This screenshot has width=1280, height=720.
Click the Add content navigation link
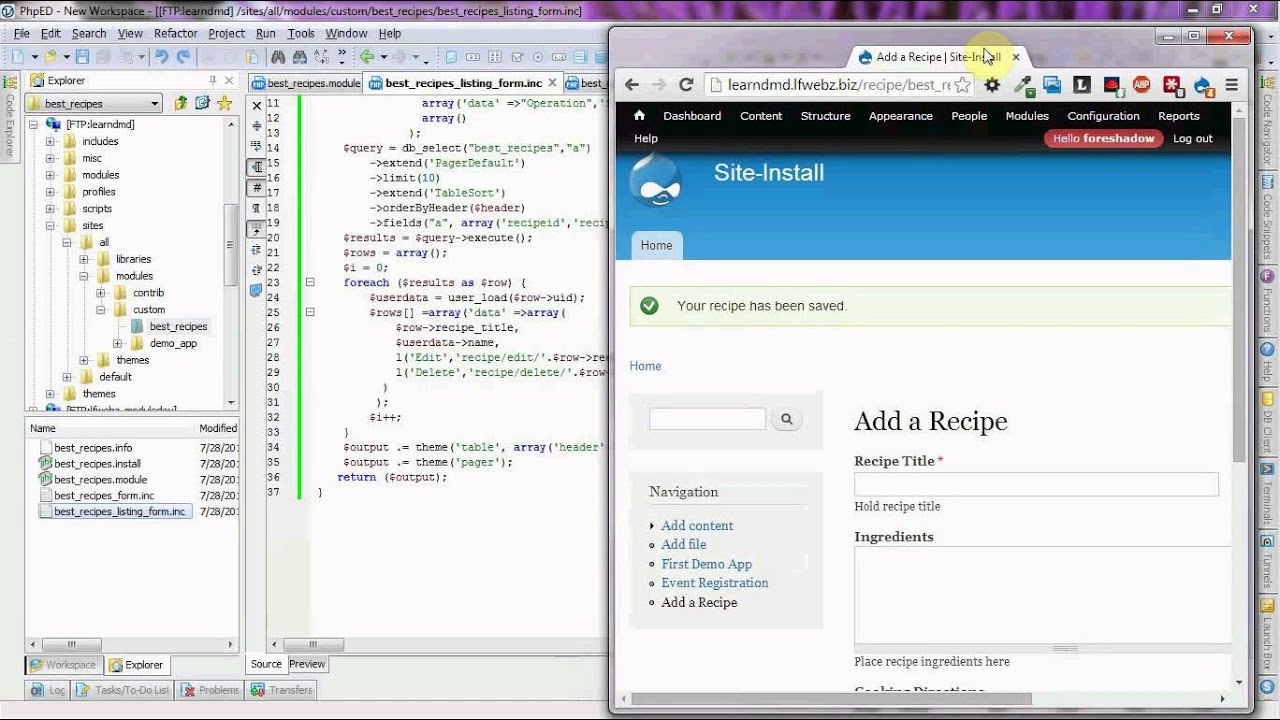[697, 526]
